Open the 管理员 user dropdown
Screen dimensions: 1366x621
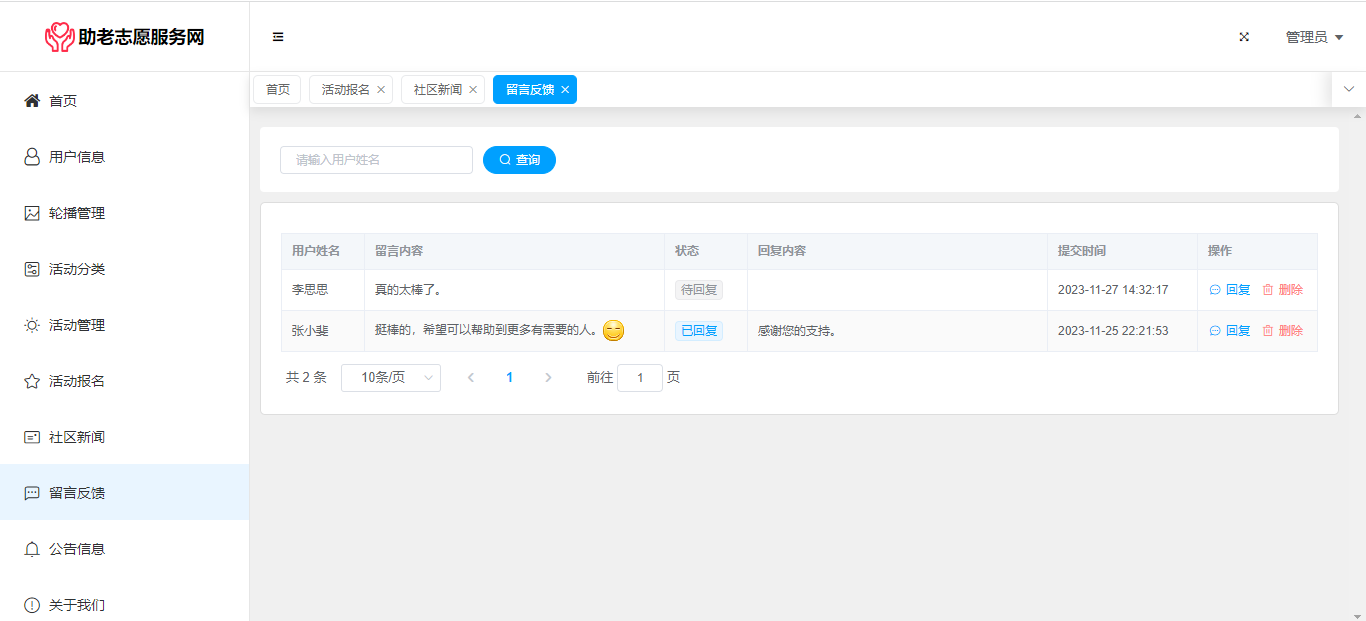(1314, 37)
